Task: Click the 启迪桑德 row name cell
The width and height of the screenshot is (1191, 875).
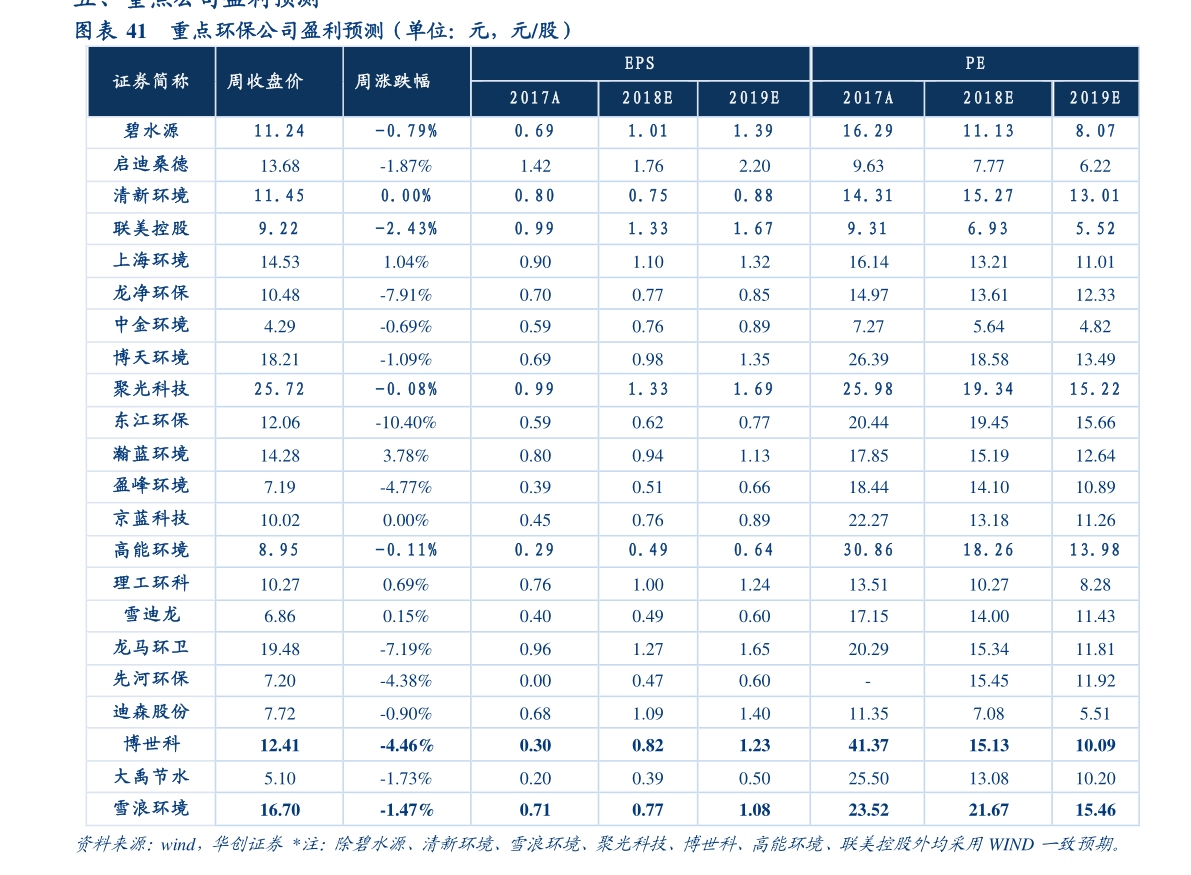Action: (150, 164)
